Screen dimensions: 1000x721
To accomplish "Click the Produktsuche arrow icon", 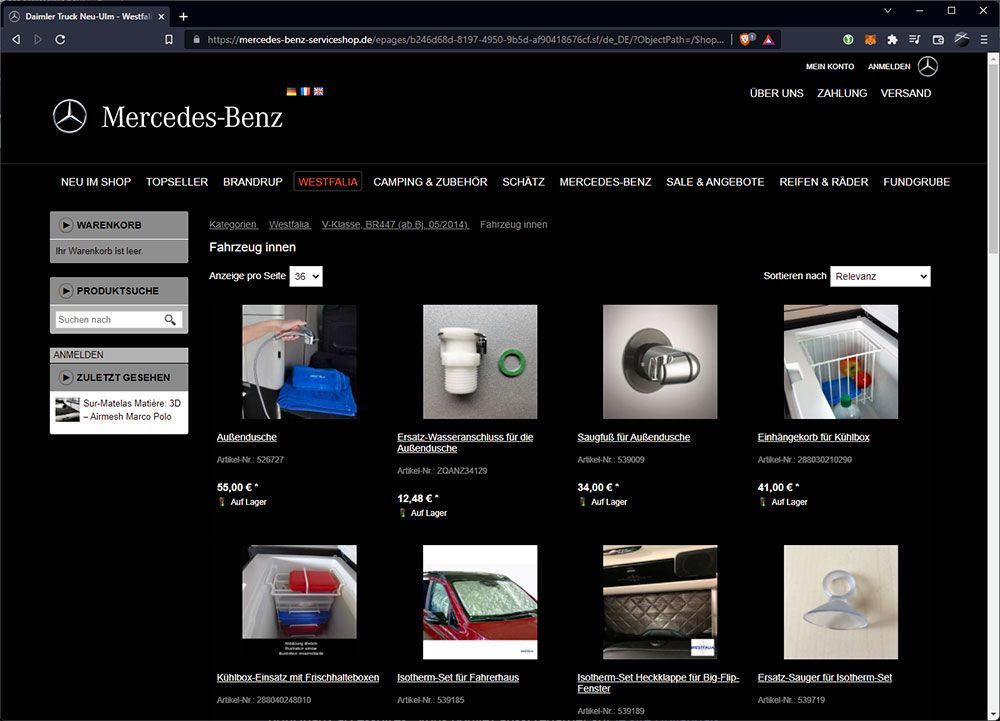I will pyautogui.click(x=66, y=291).
